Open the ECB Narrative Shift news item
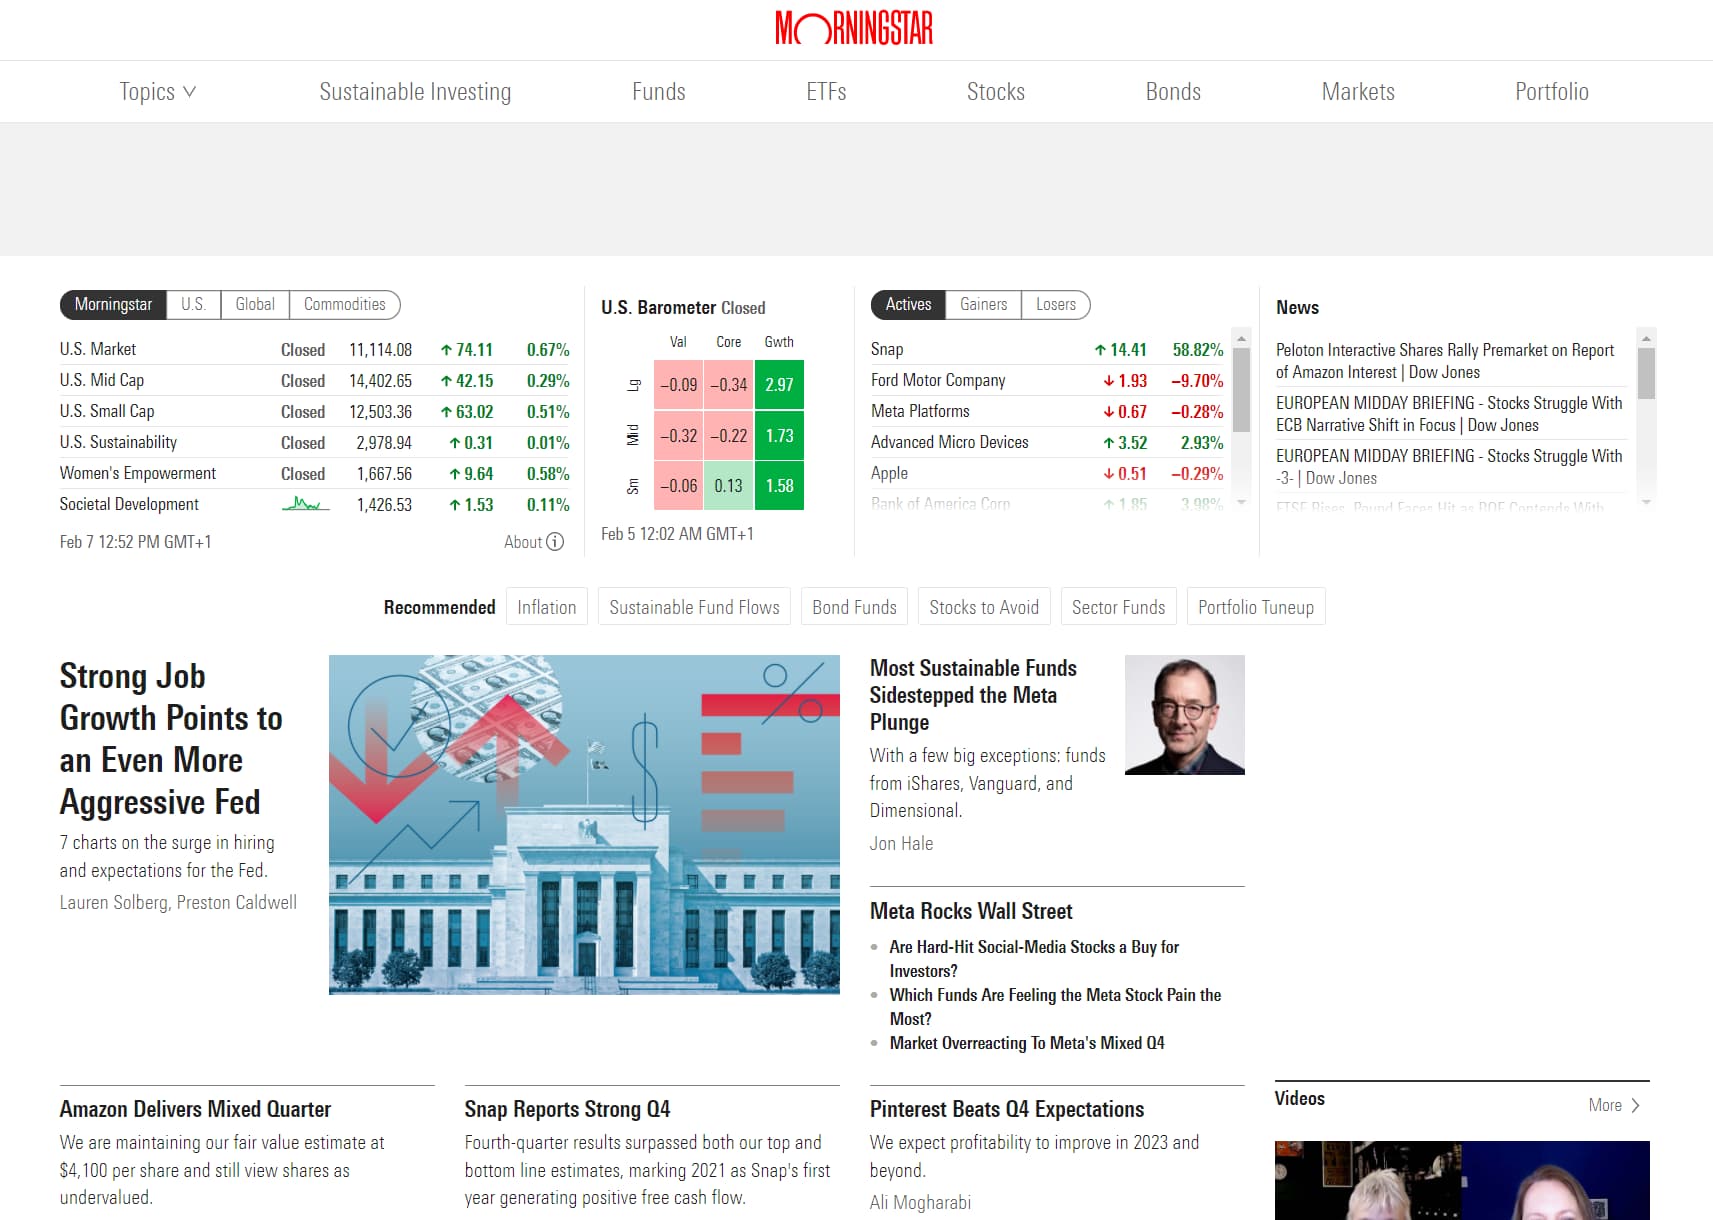This screenshot has width=1713, height=1220. (x=1449, y=414)
